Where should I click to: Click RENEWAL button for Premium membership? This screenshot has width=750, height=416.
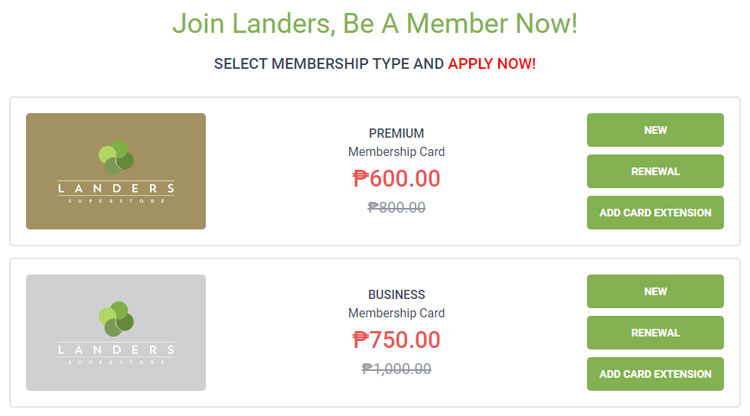(655, 171)
